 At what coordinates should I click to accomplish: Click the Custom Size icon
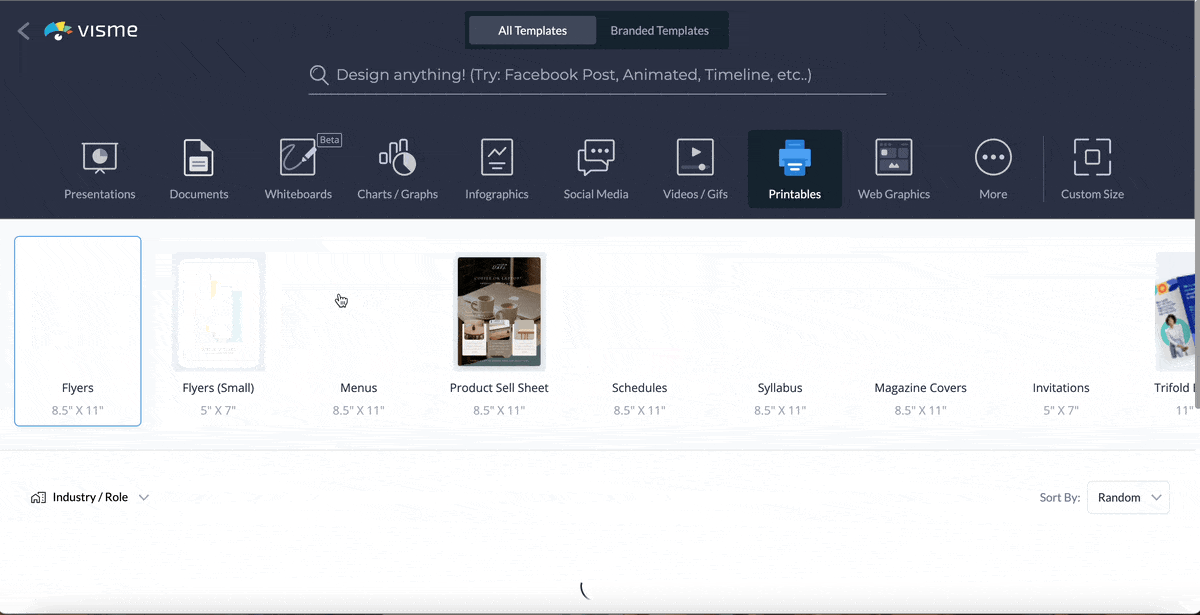pos(1092,158)
